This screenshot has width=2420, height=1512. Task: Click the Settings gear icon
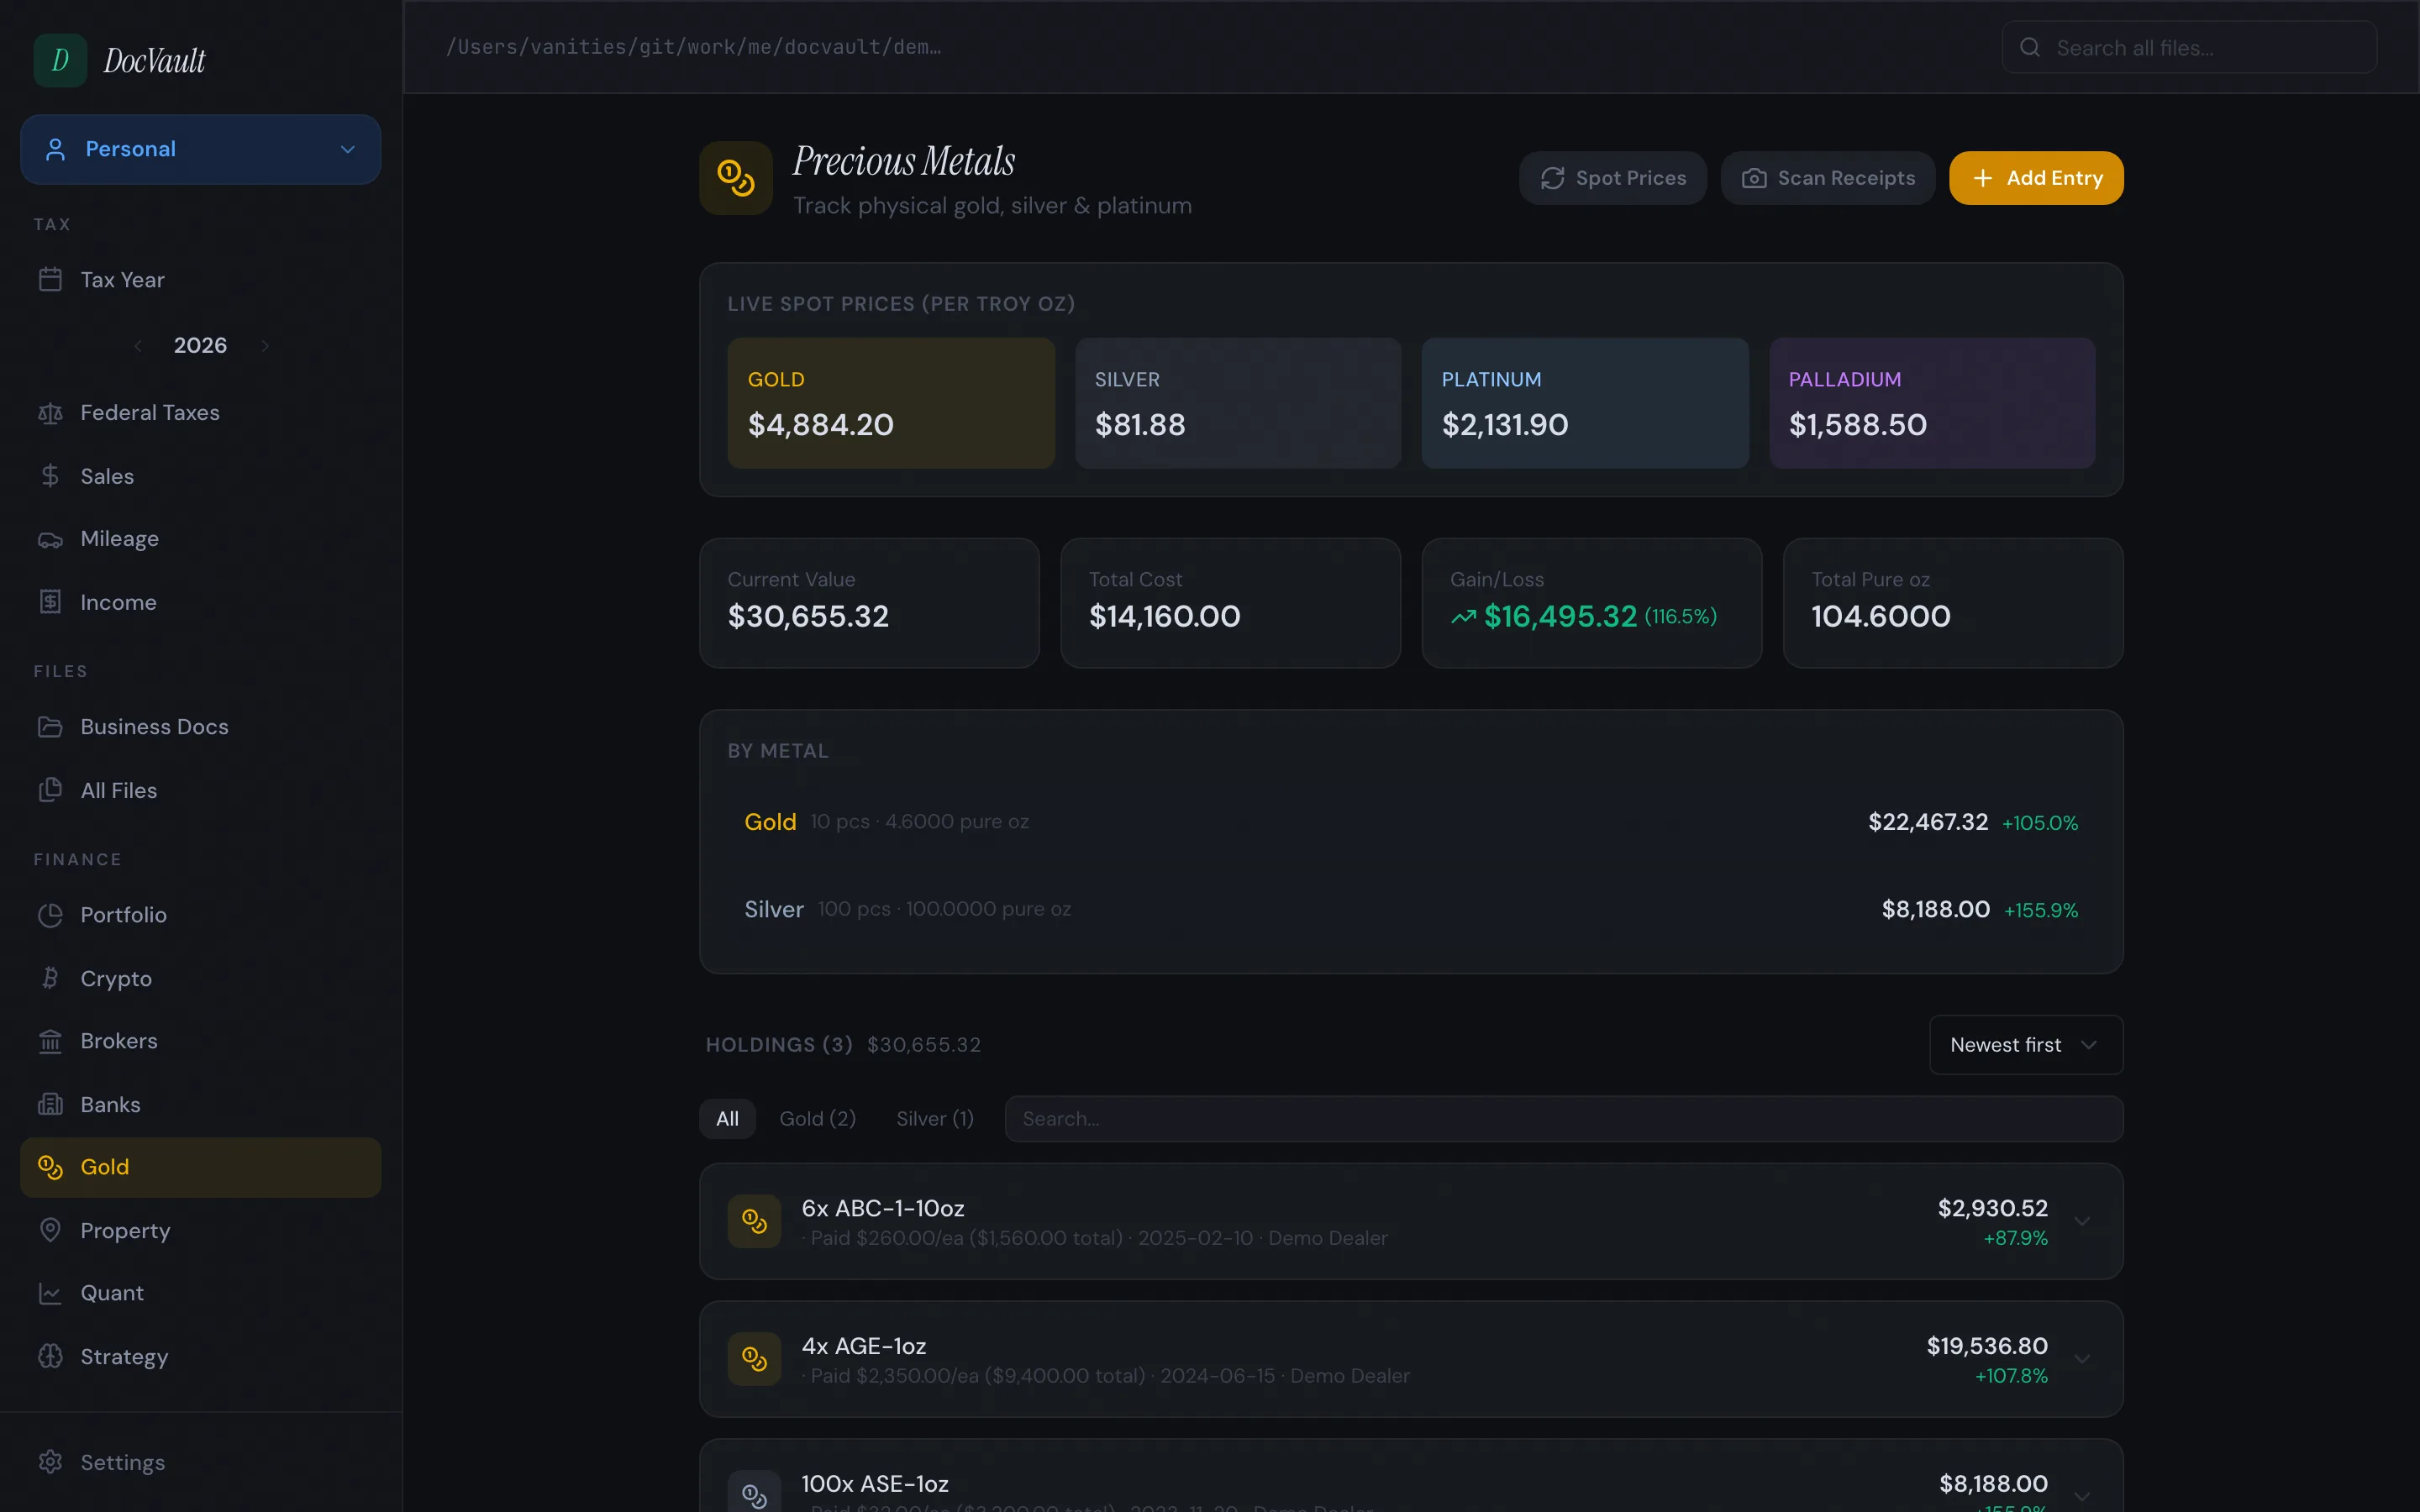pyautogui.click(x=50, y=1462)
